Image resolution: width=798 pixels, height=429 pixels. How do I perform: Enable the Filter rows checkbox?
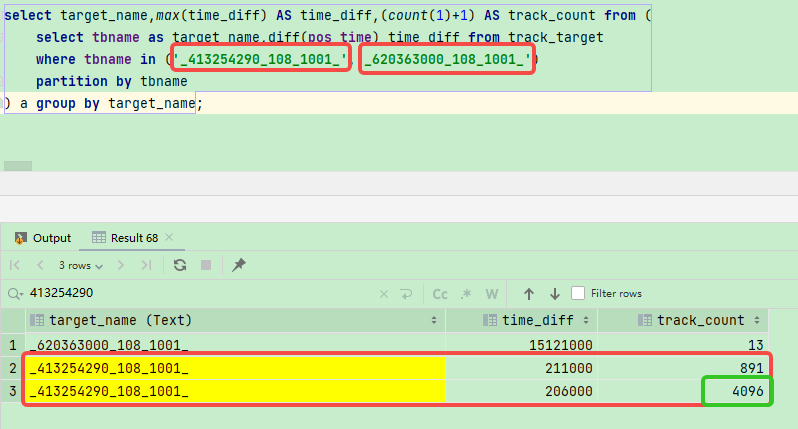(x=578, y=293)
